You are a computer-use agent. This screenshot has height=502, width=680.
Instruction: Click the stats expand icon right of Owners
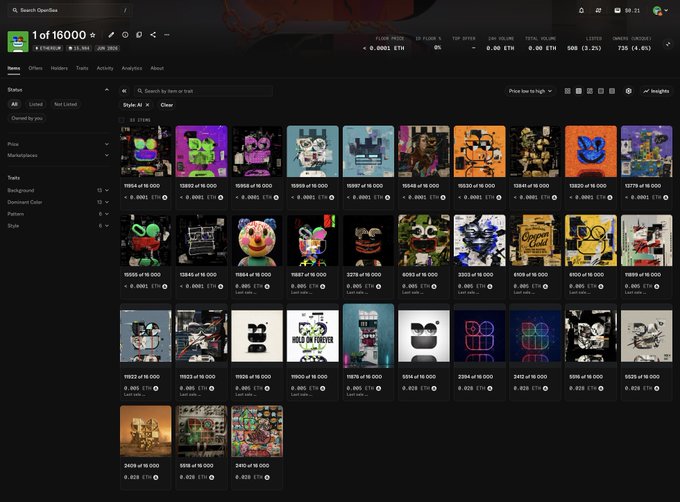668,44
